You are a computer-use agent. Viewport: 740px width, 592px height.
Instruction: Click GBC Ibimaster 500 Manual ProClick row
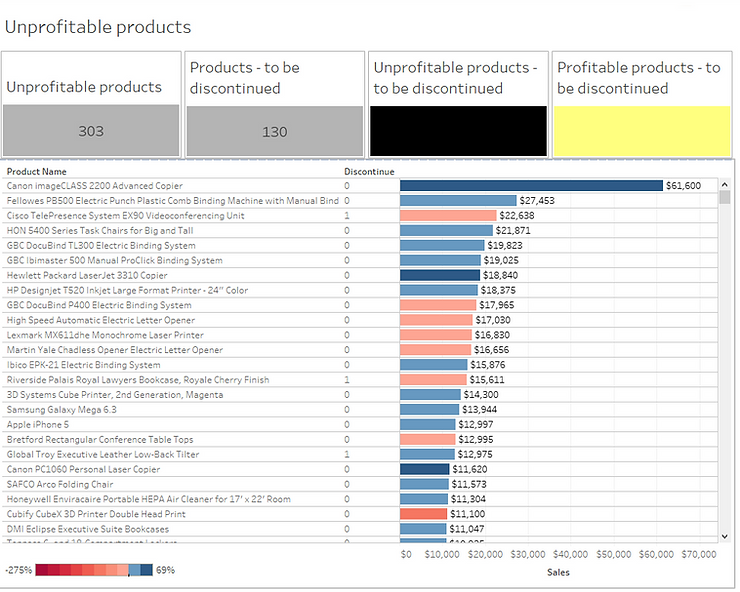coord(115,261)
